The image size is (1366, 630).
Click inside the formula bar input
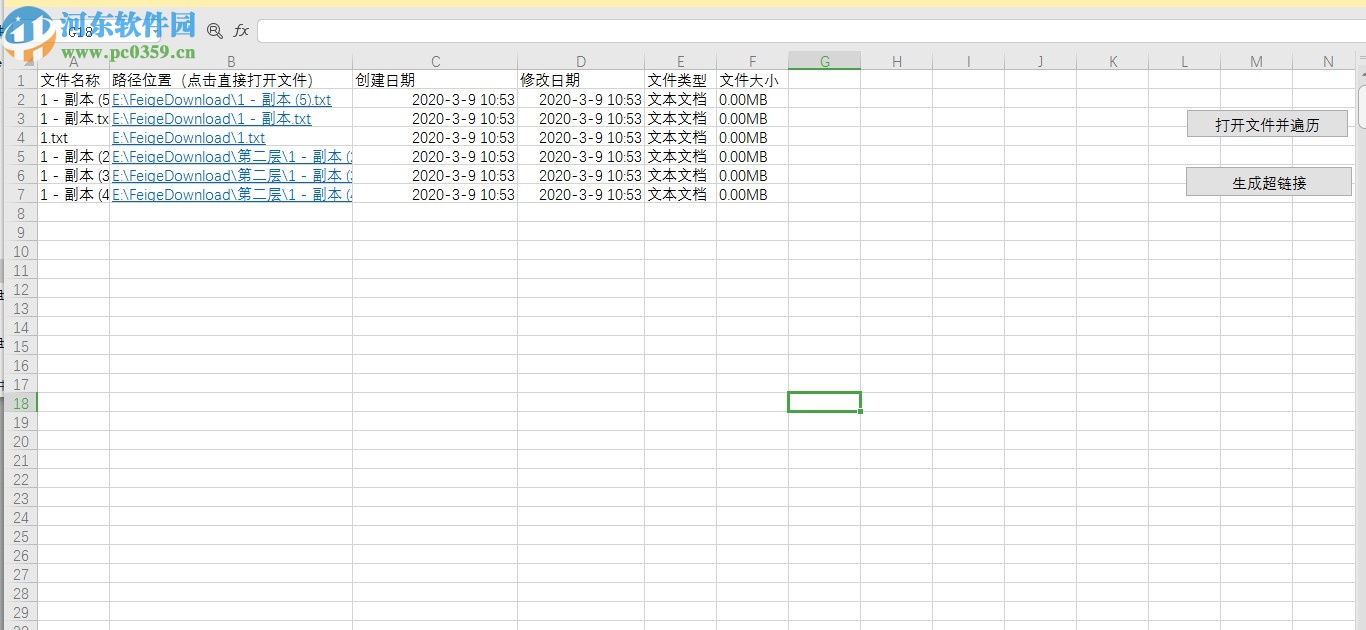pyautogui.click(x=811, y=31)
